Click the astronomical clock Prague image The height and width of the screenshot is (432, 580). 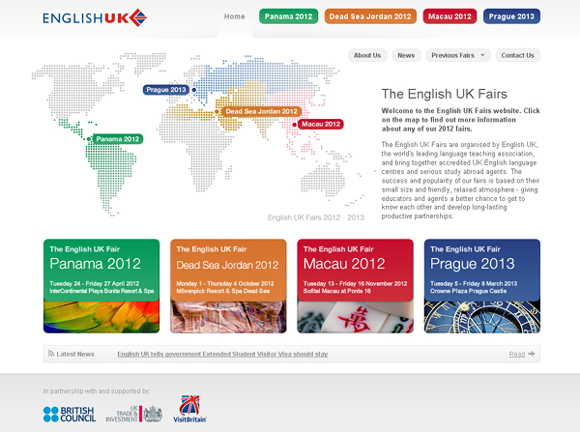point(482,317)
